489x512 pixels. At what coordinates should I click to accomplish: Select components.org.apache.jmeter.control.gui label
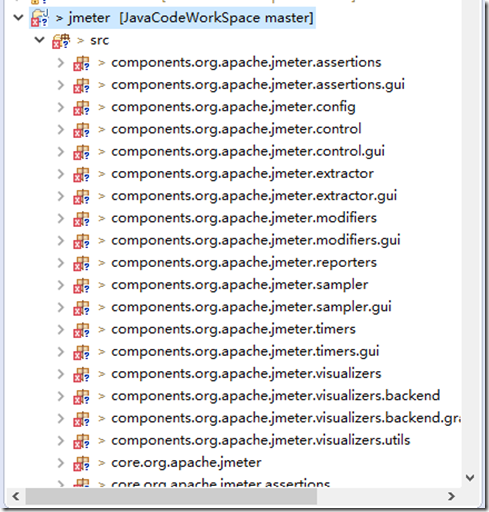pyautogui.click(x=248, y=152)
